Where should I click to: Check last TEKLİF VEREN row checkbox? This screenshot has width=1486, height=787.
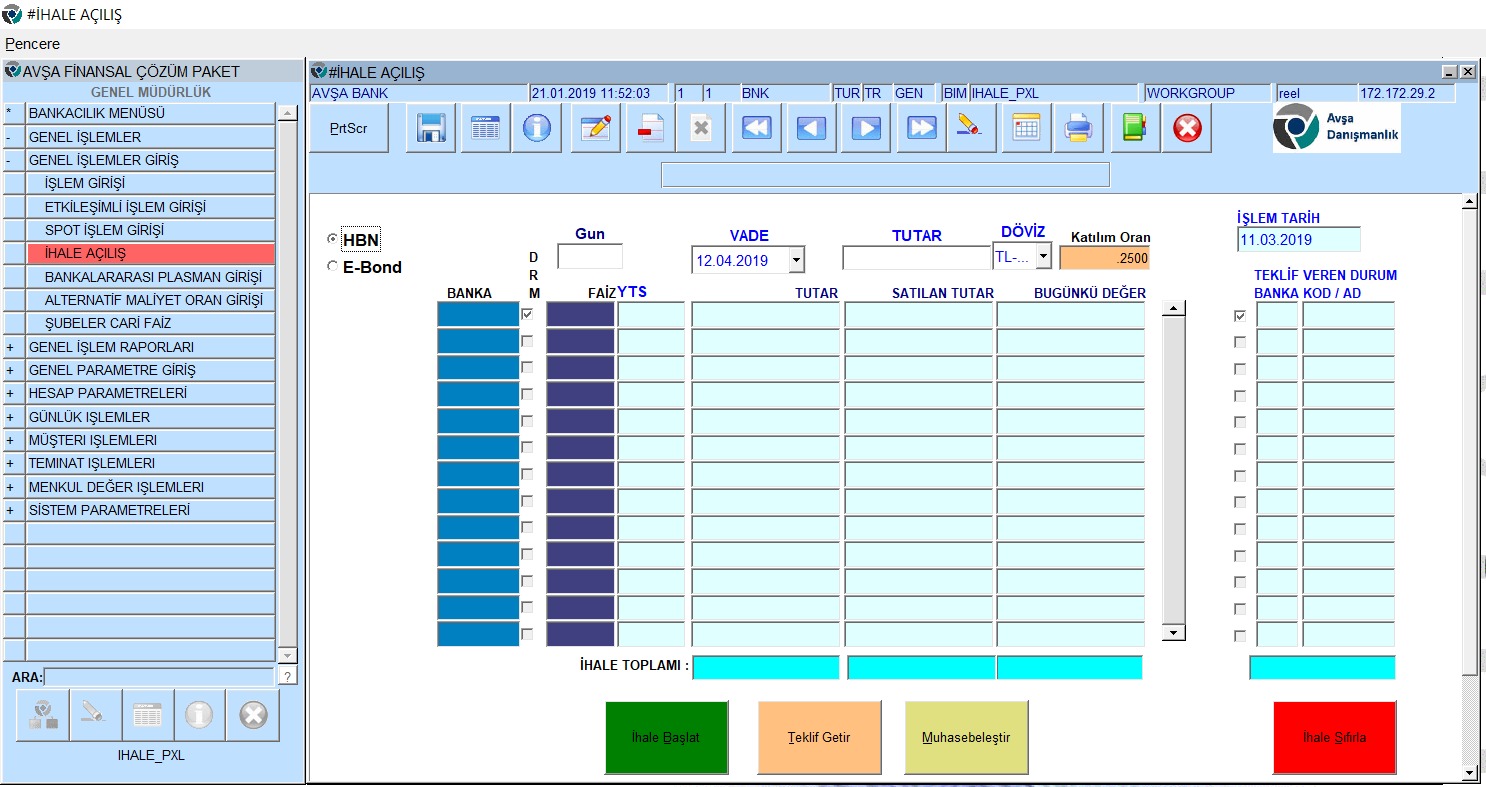(x=1240, y=636)
